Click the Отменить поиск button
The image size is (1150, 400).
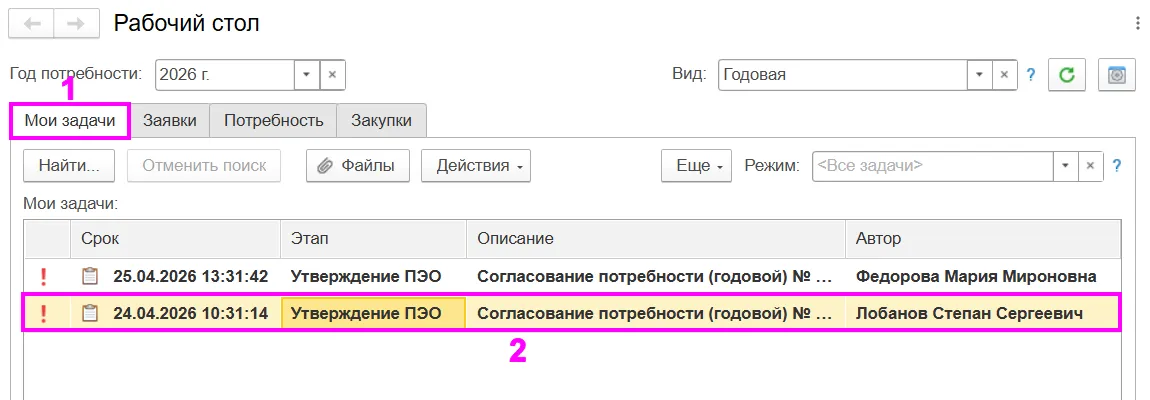pyautogui.click(x=204, y=166)
